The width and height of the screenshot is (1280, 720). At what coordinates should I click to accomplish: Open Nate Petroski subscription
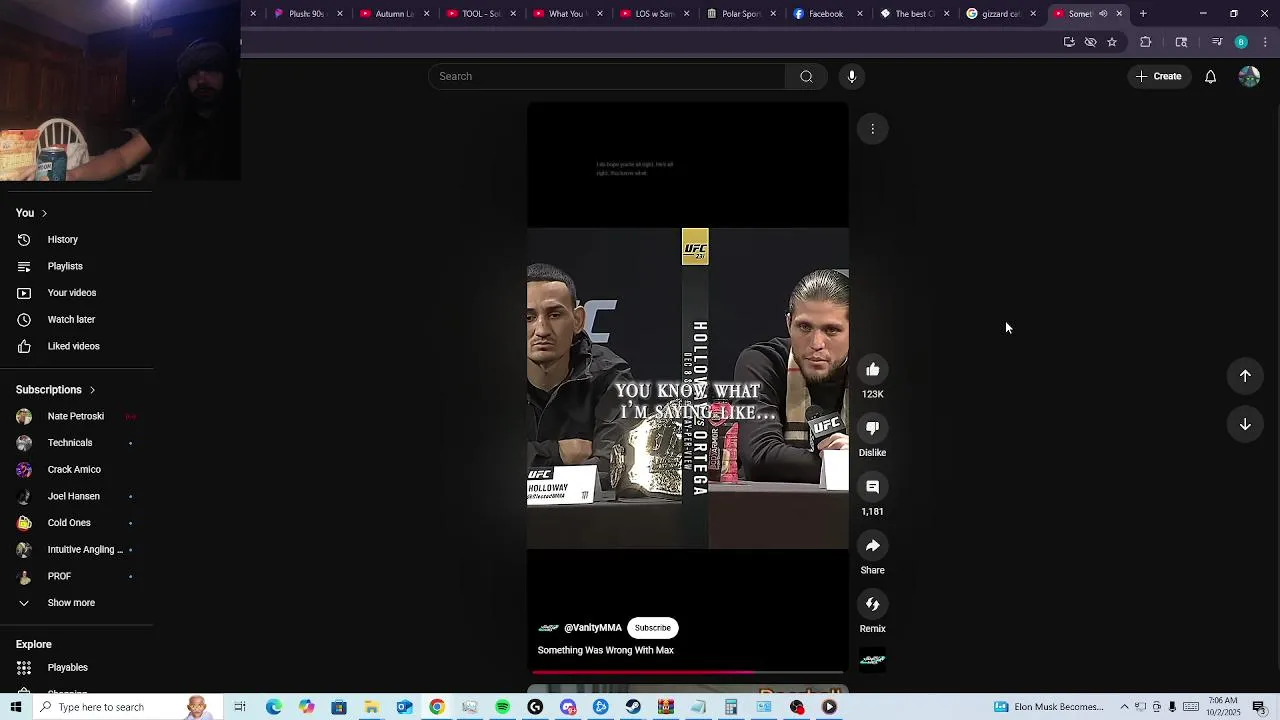(76, 416)
